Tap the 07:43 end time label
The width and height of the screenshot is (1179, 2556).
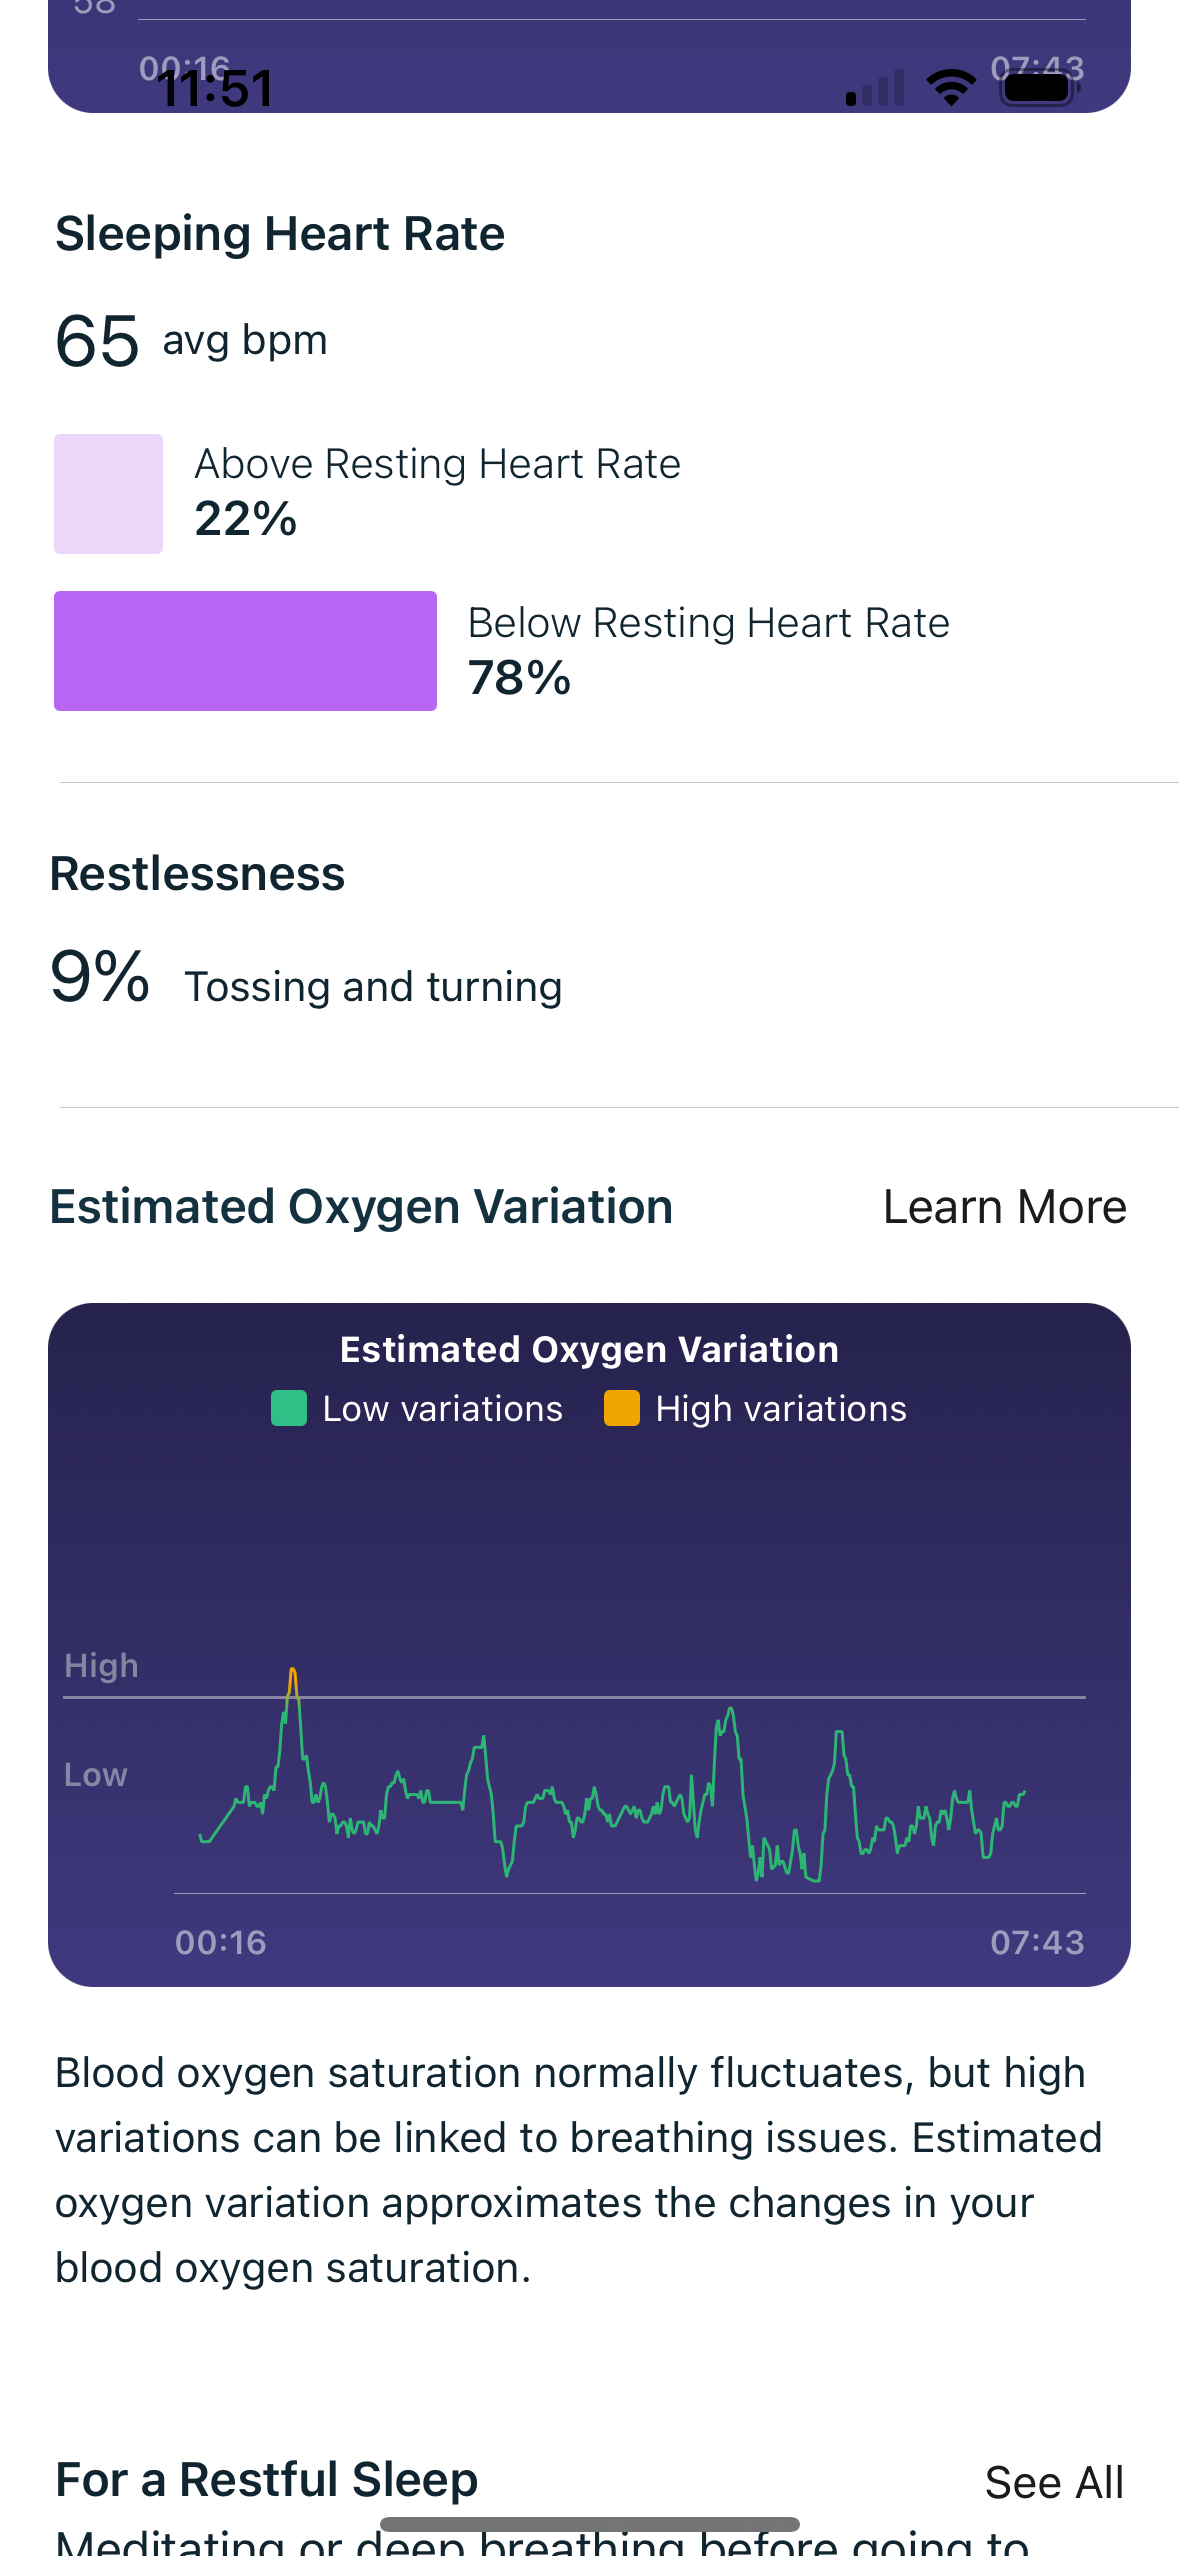(1037, 1942)
